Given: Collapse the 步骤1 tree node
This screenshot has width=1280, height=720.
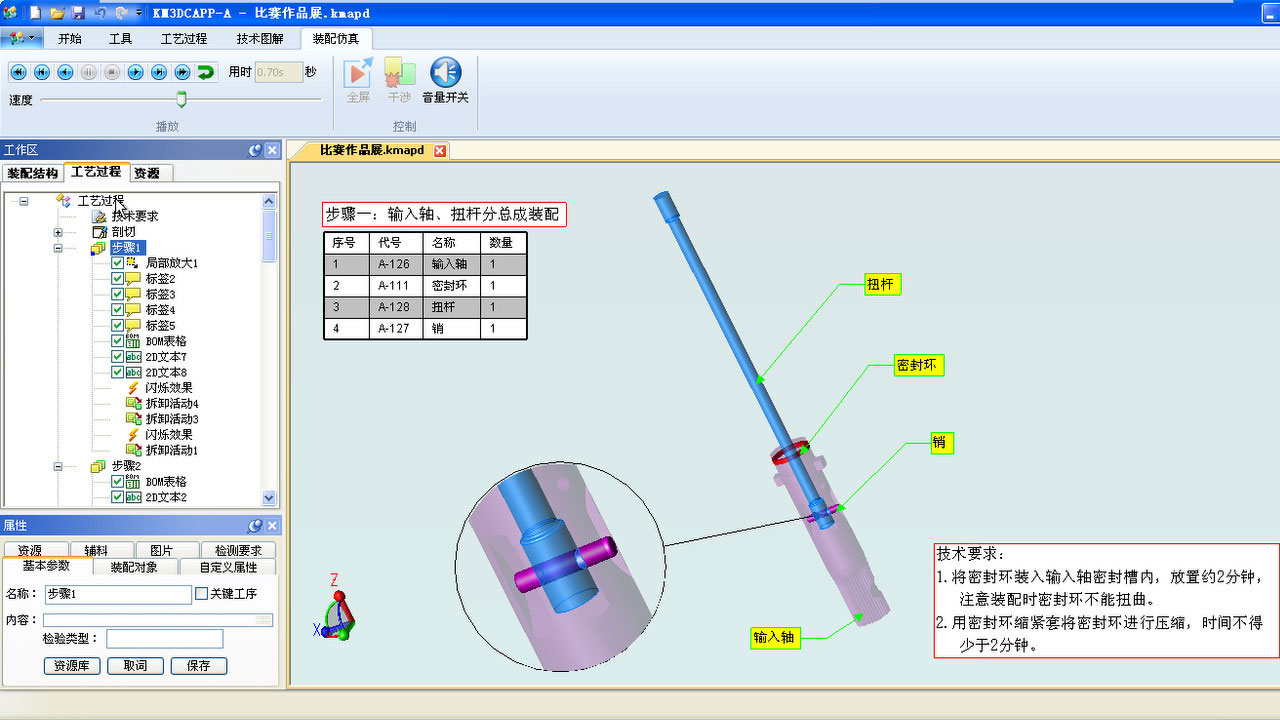Looking at the screenshot, I should point(58,247).
